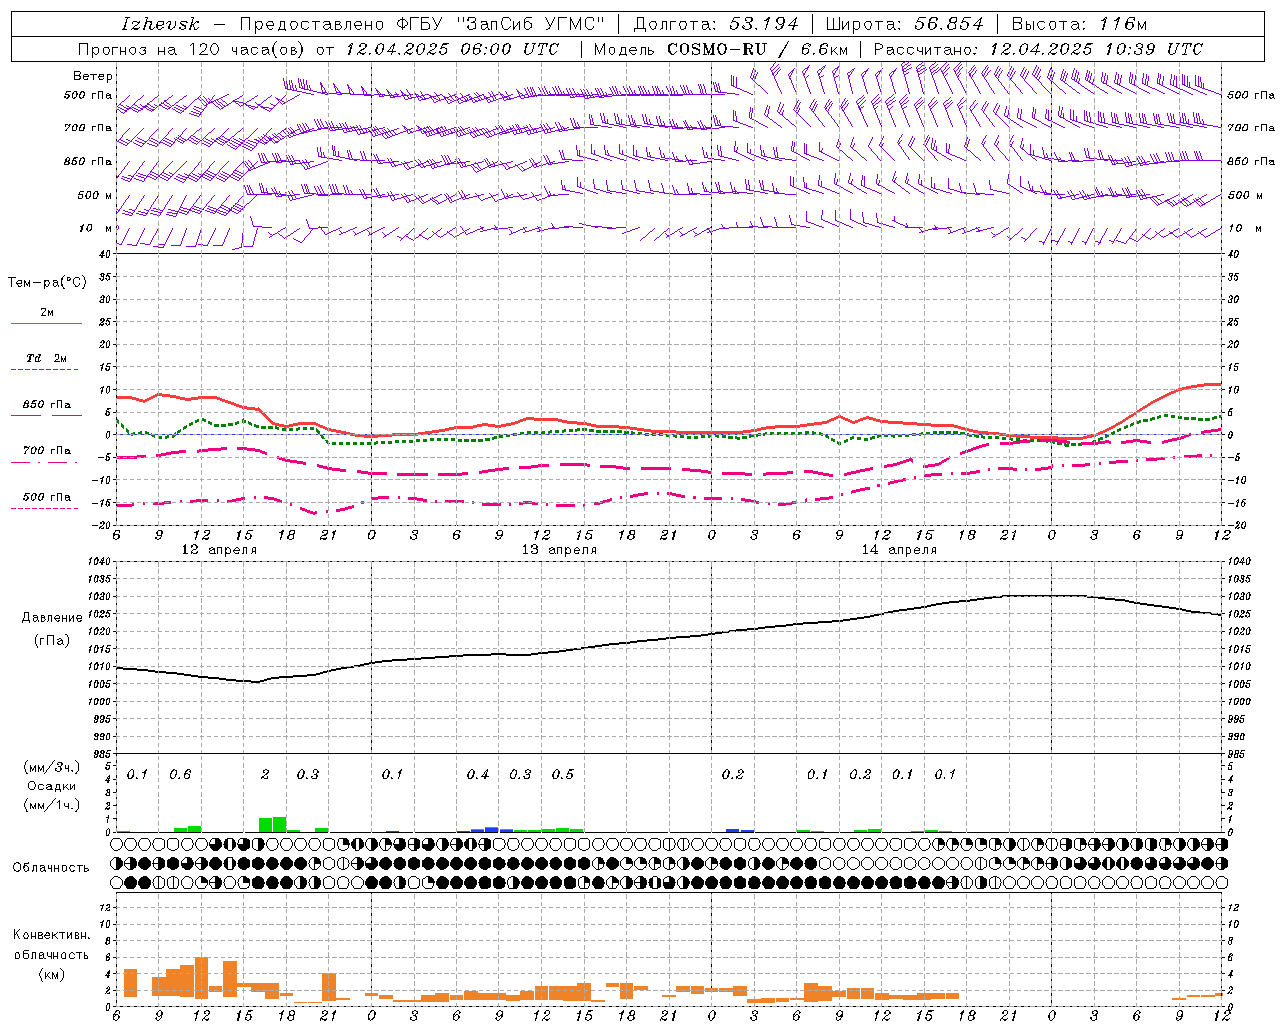Click the '0.6' precipitation value
Screen dimensions: 1280x1024
tap(180, 775)
